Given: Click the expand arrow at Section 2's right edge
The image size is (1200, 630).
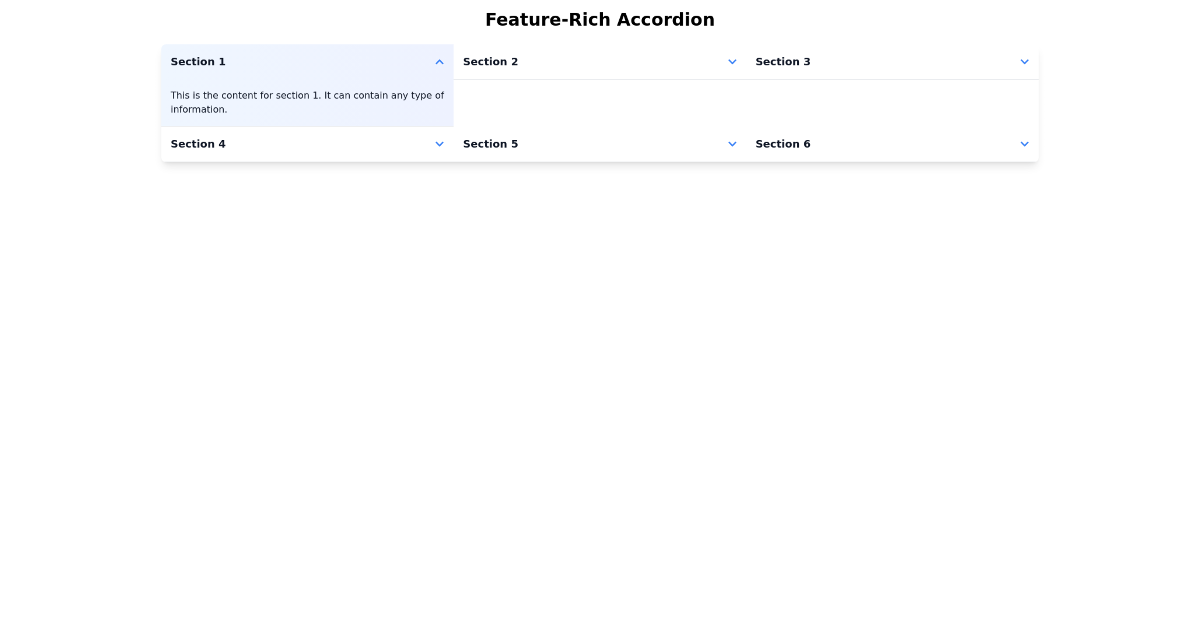Looking at the screenshot, I should point(732,61).
